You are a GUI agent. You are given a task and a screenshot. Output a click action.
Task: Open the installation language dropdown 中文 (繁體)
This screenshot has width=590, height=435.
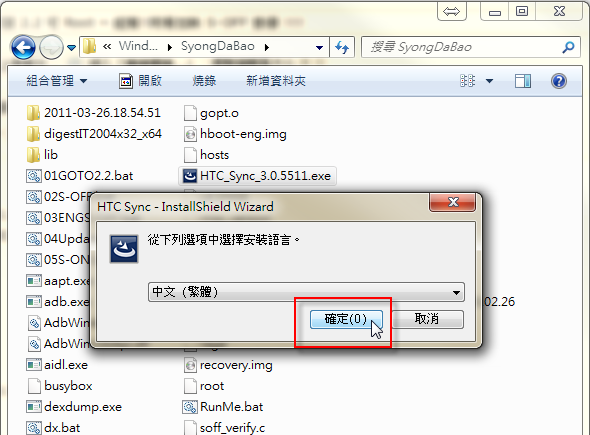tap(306, 292)
